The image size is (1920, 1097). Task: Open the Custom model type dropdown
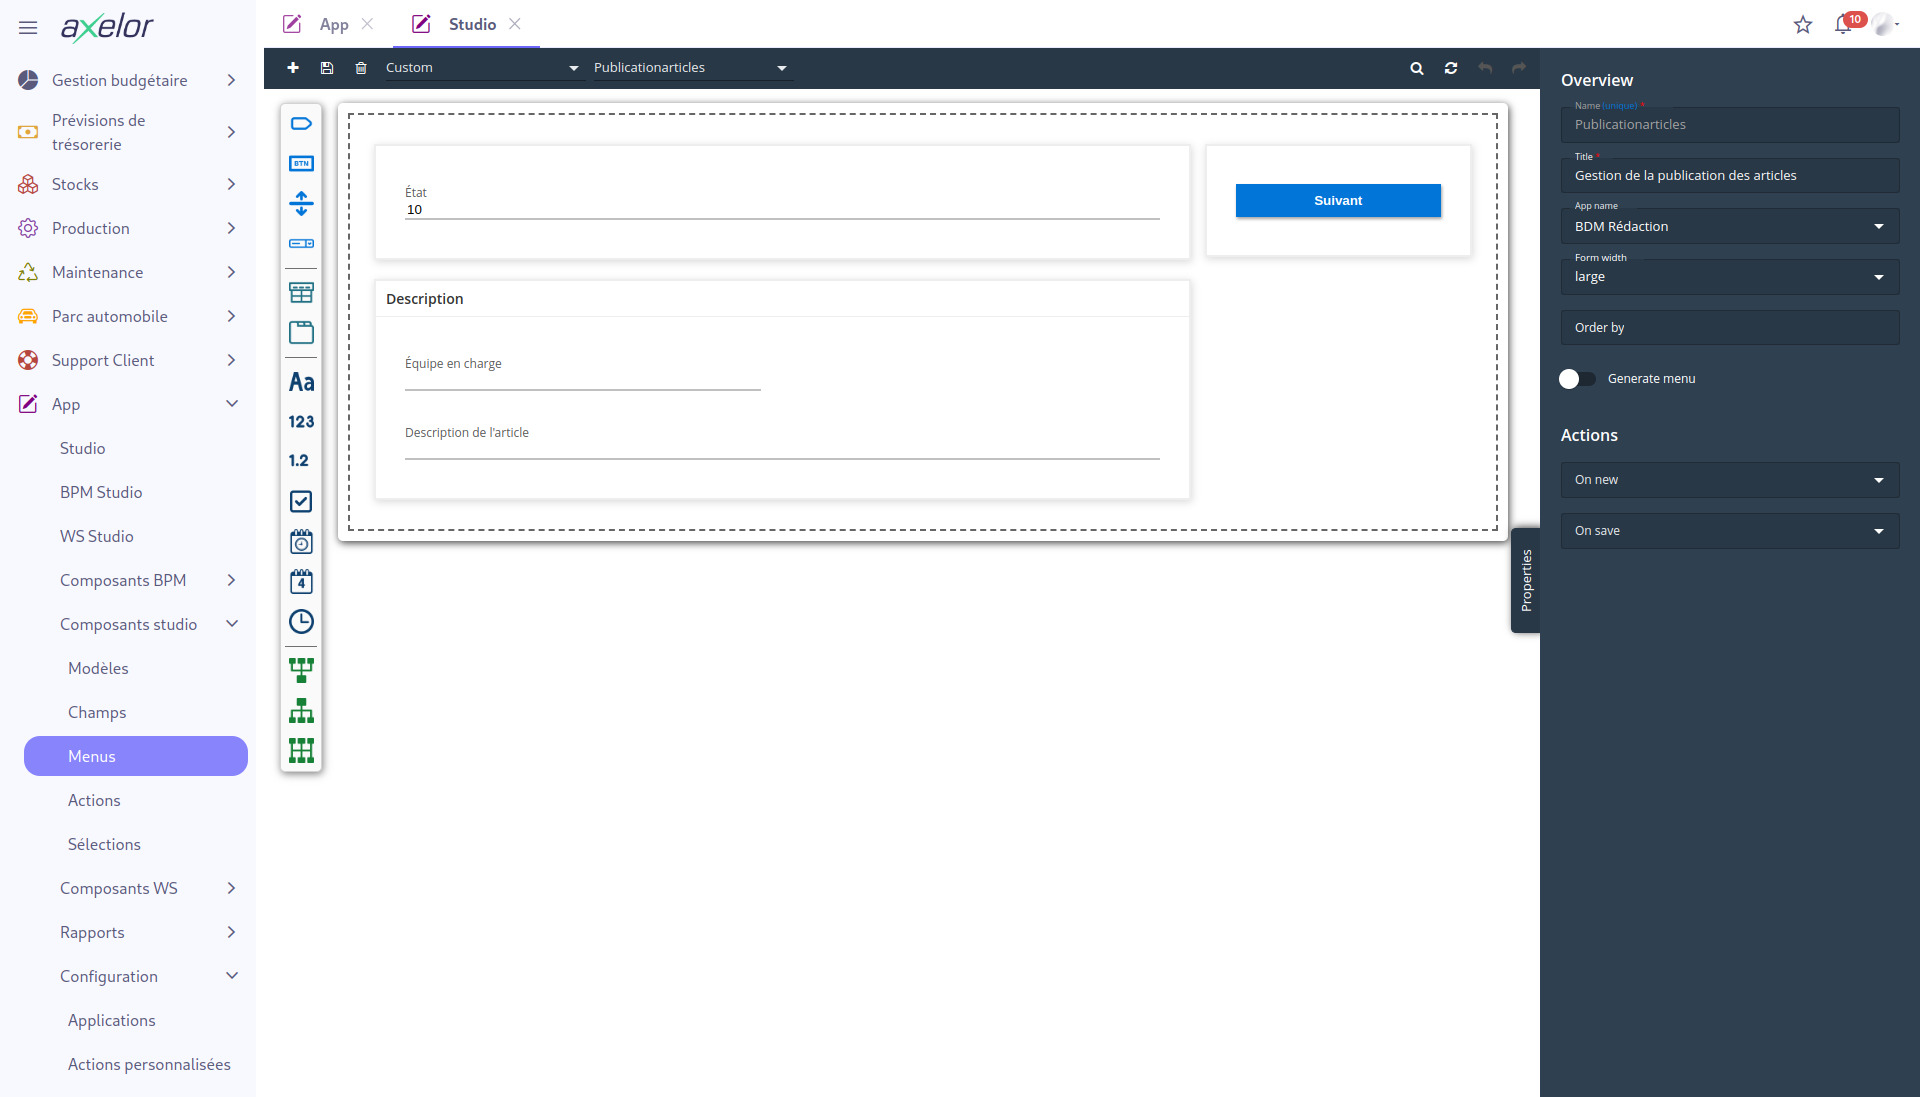pyautogui.click(x=482, y=68)
